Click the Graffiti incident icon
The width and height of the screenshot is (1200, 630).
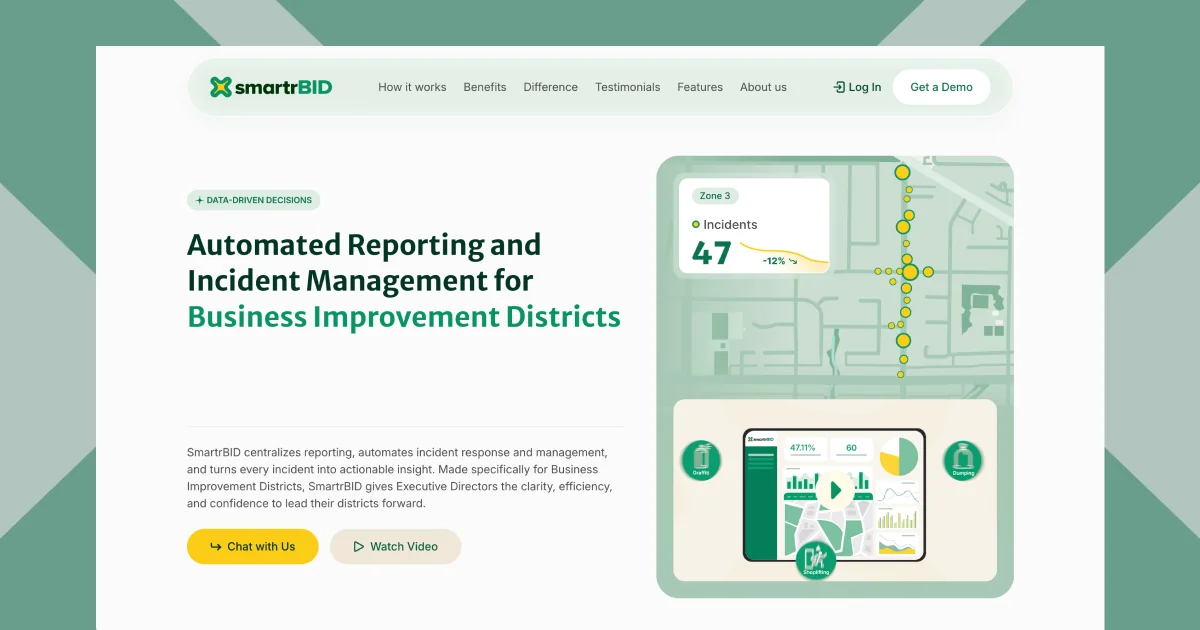tap(701, 460)
